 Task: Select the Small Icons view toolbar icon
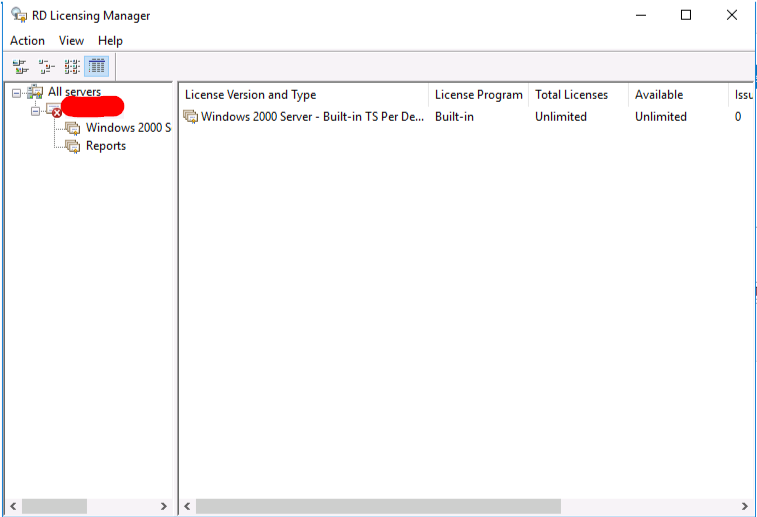(x=46, y=67)
